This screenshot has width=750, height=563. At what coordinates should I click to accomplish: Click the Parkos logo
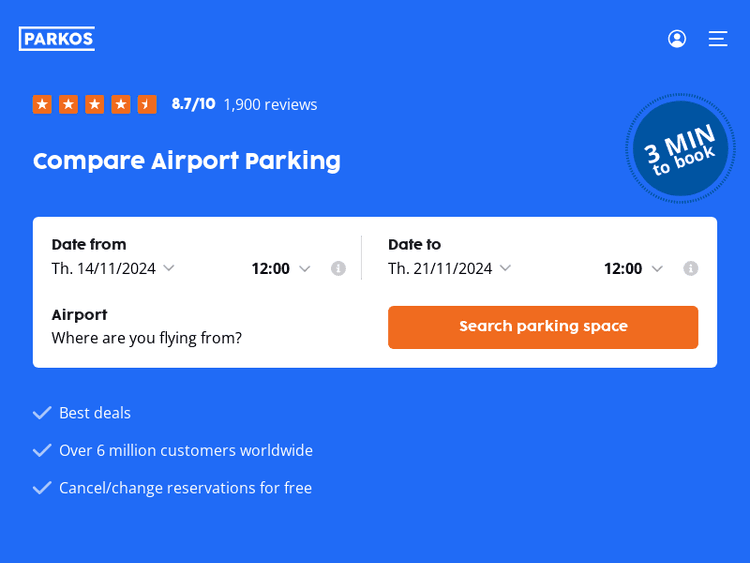pos(57,39)
